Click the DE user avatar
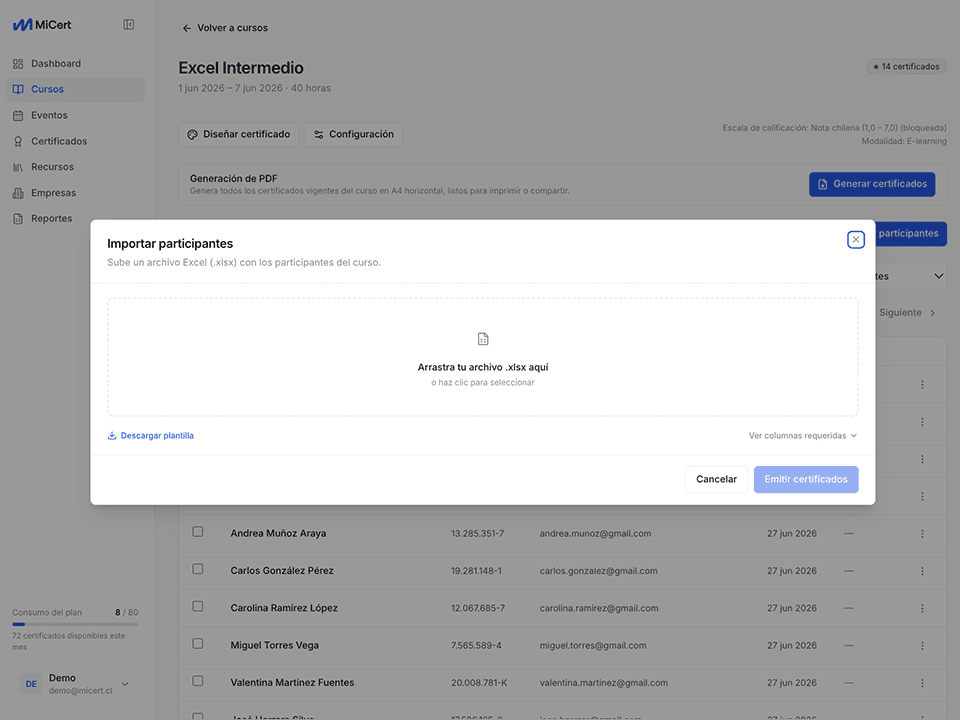Viewport: 960px width, 720px height. click(x=31, y=684)
